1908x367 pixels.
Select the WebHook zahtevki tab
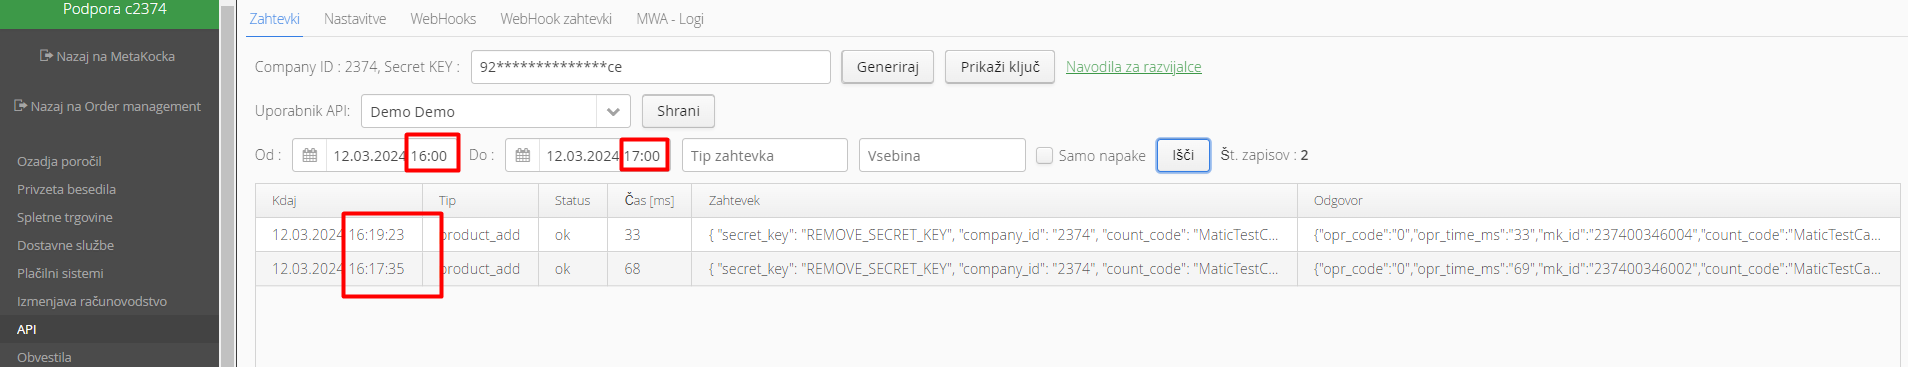point(556,19)
